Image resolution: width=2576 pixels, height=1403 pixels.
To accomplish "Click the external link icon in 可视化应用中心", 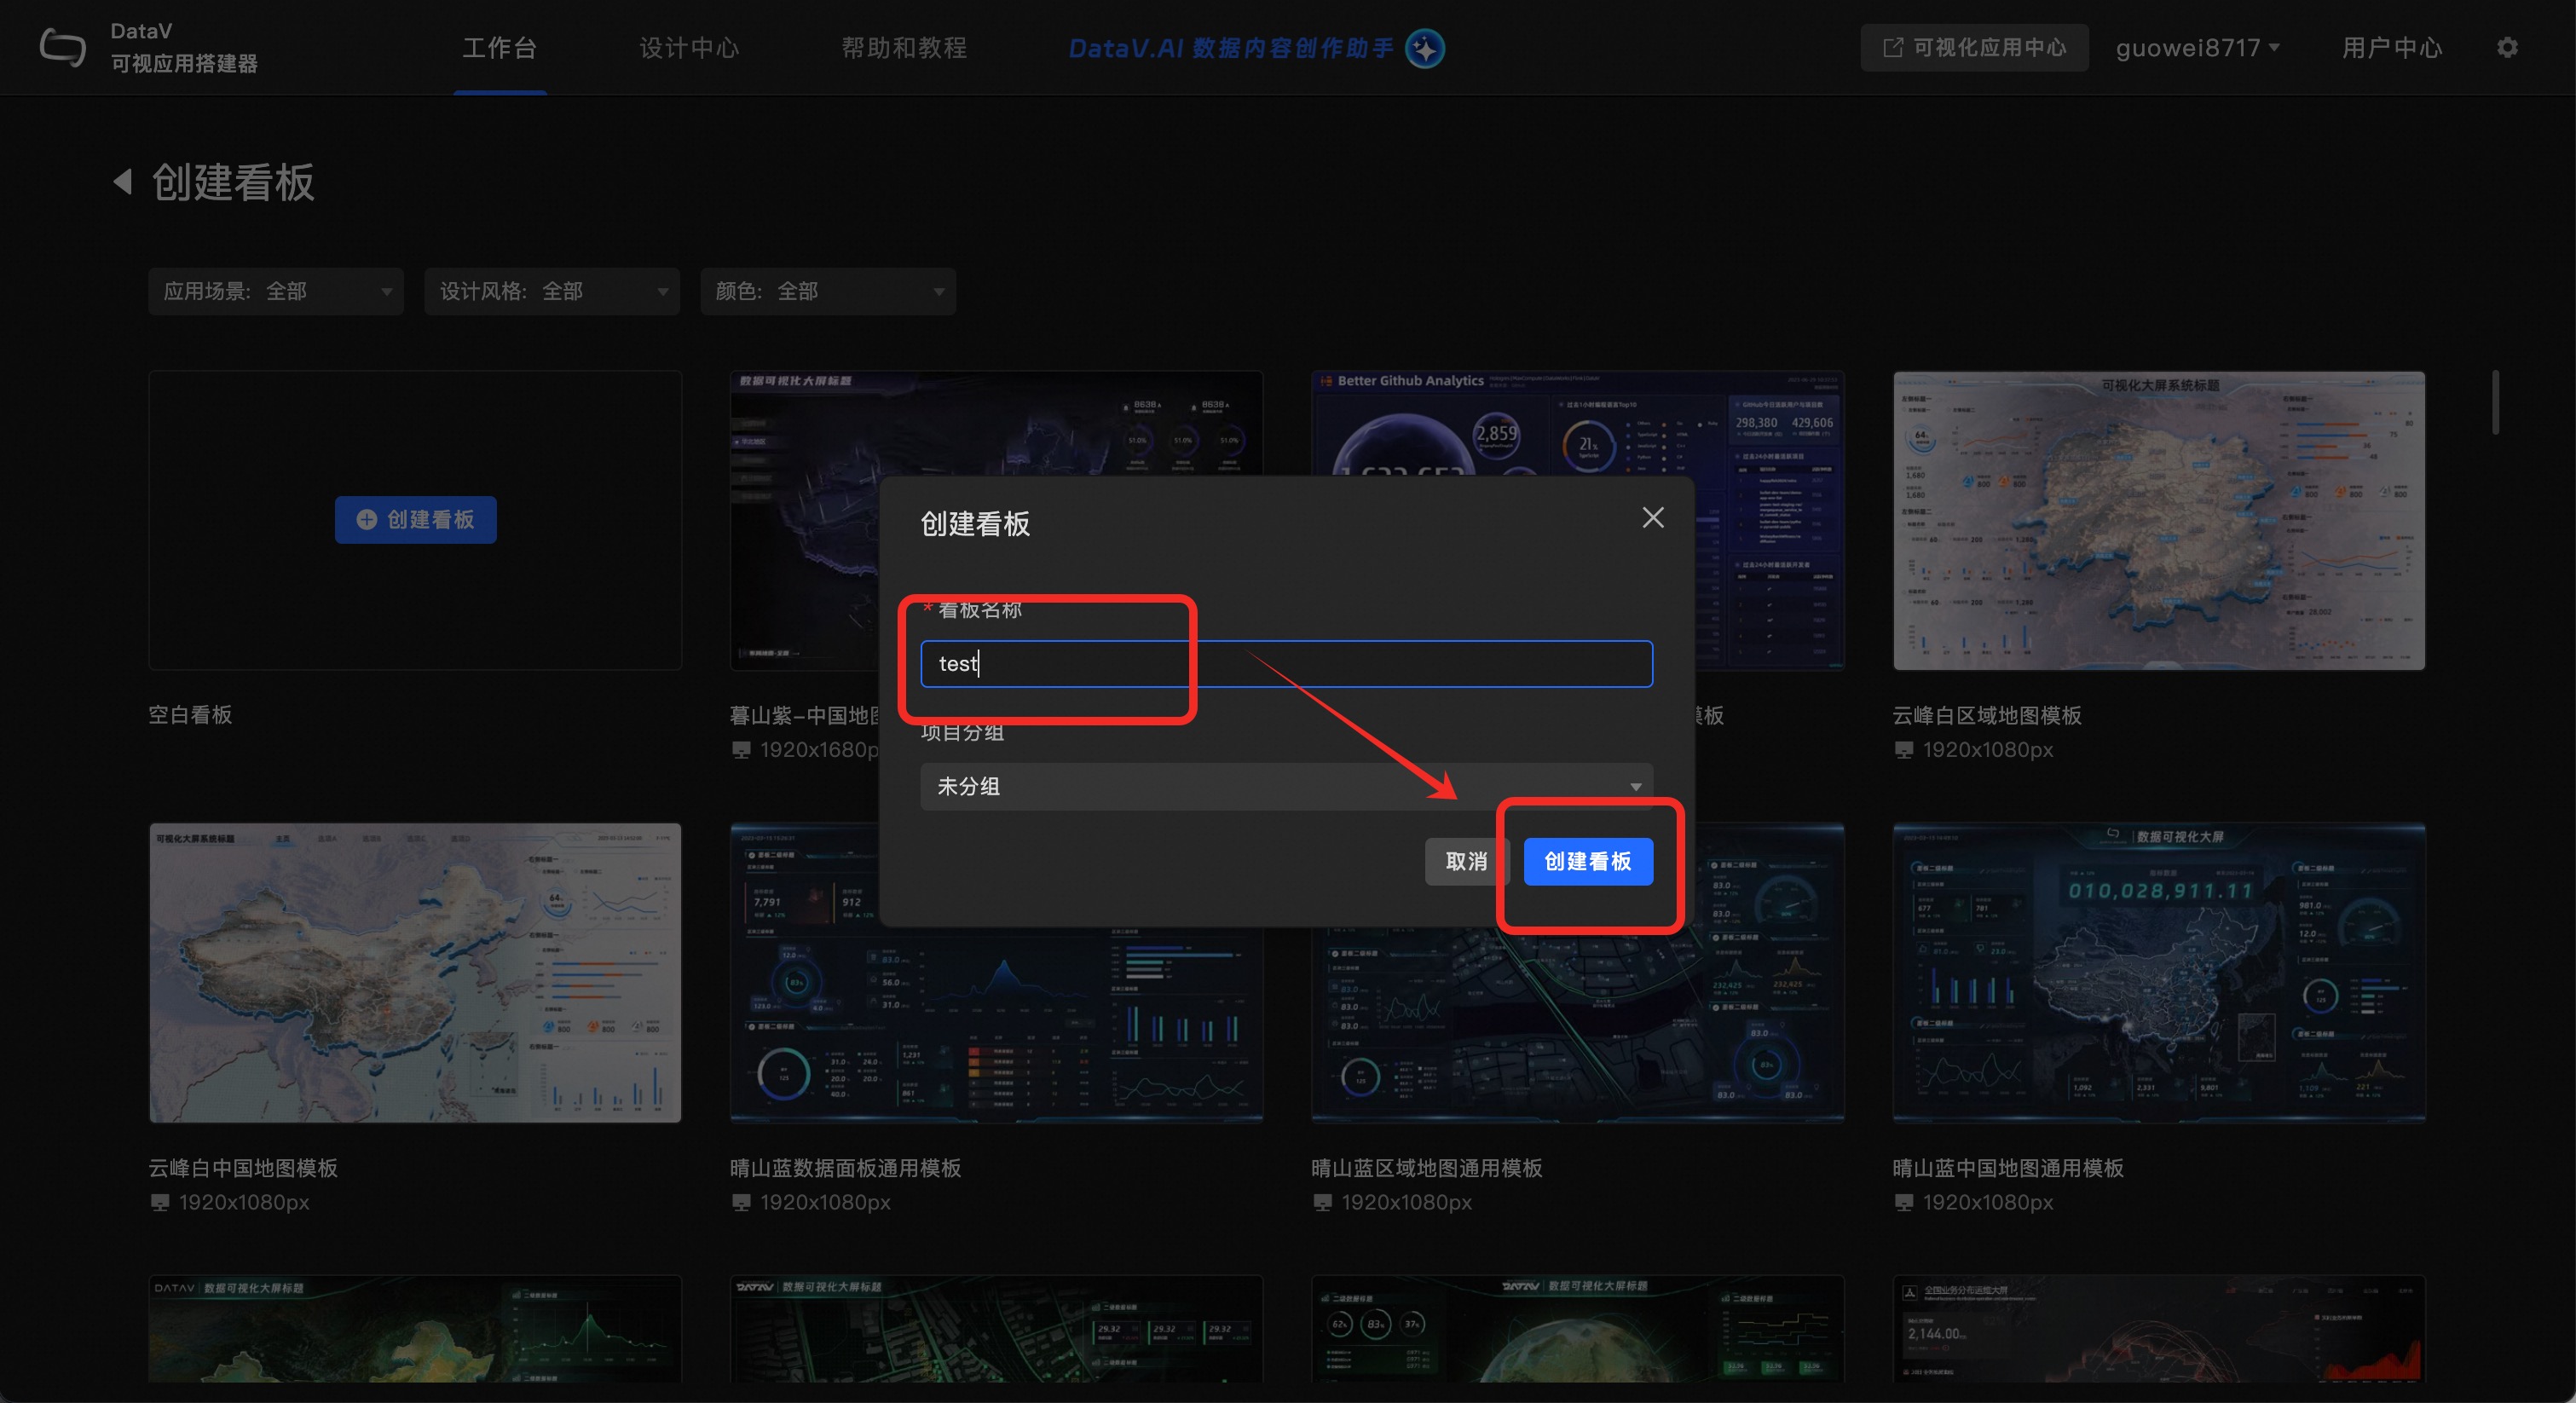I will (1892, 48).
